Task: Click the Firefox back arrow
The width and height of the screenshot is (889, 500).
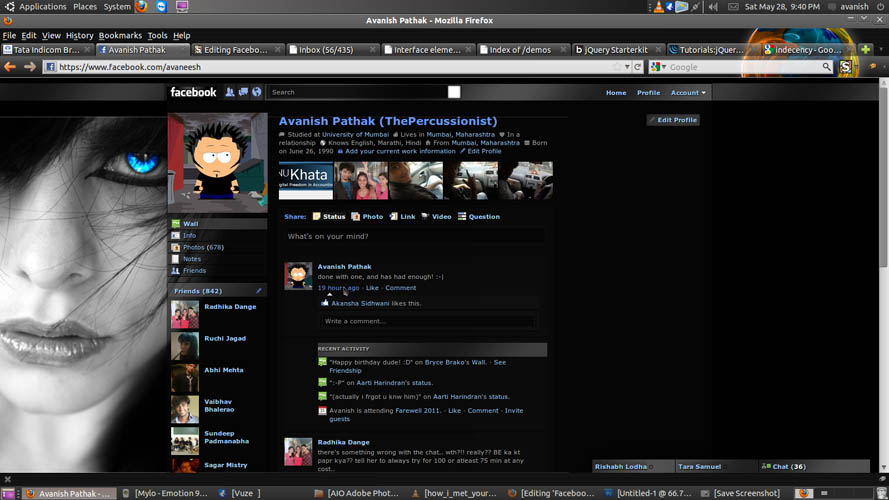Action: pos(10,67)
